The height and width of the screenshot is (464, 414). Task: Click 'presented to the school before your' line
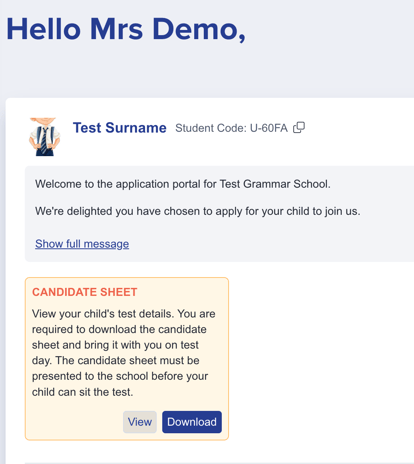(x=120, y=376)
